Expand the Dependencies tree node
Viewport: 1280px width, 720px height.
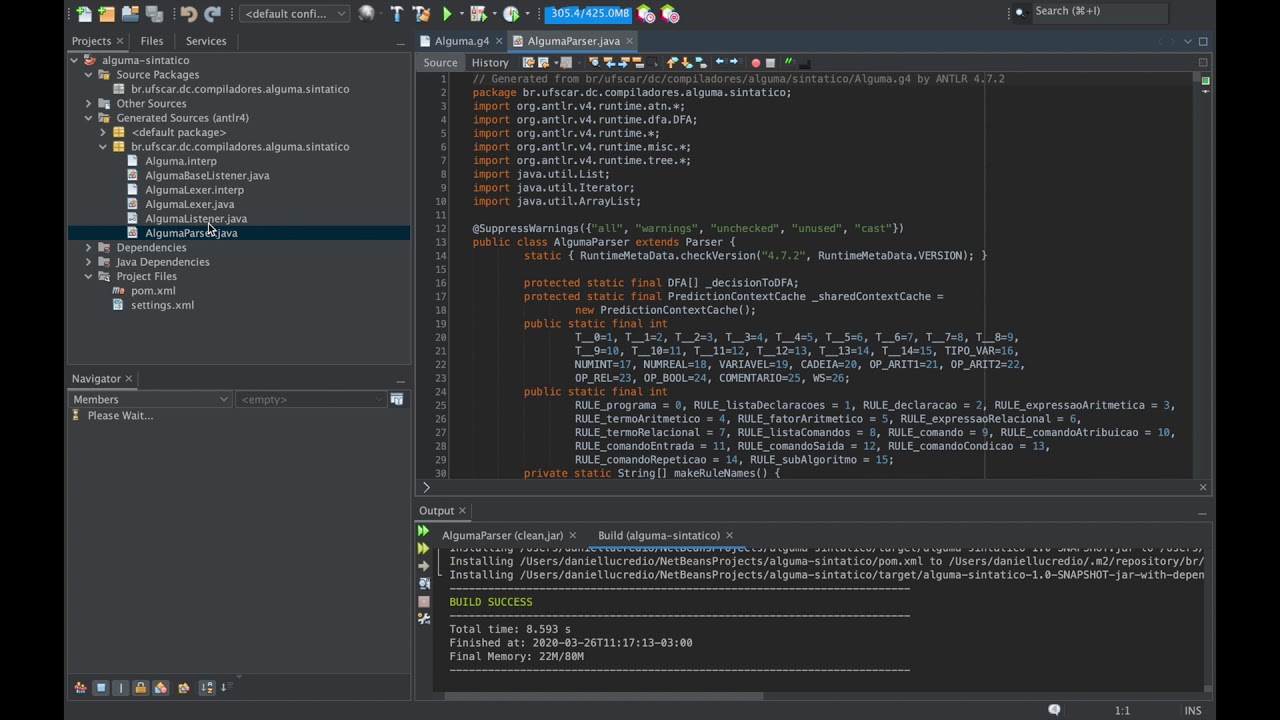(x=89, y=248)
